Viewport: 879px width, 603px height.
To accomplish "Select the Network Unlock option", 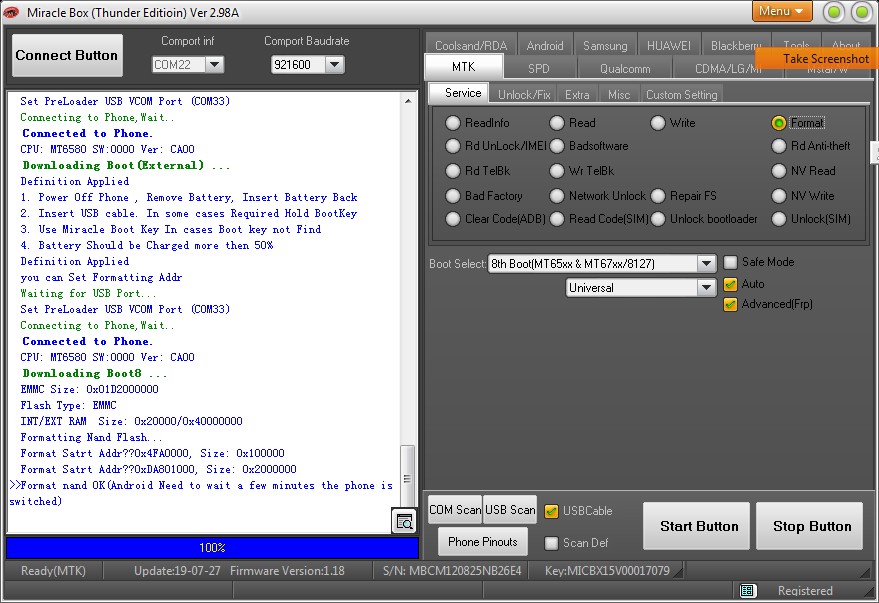I will pyautogui.click(x=557, y=196).
